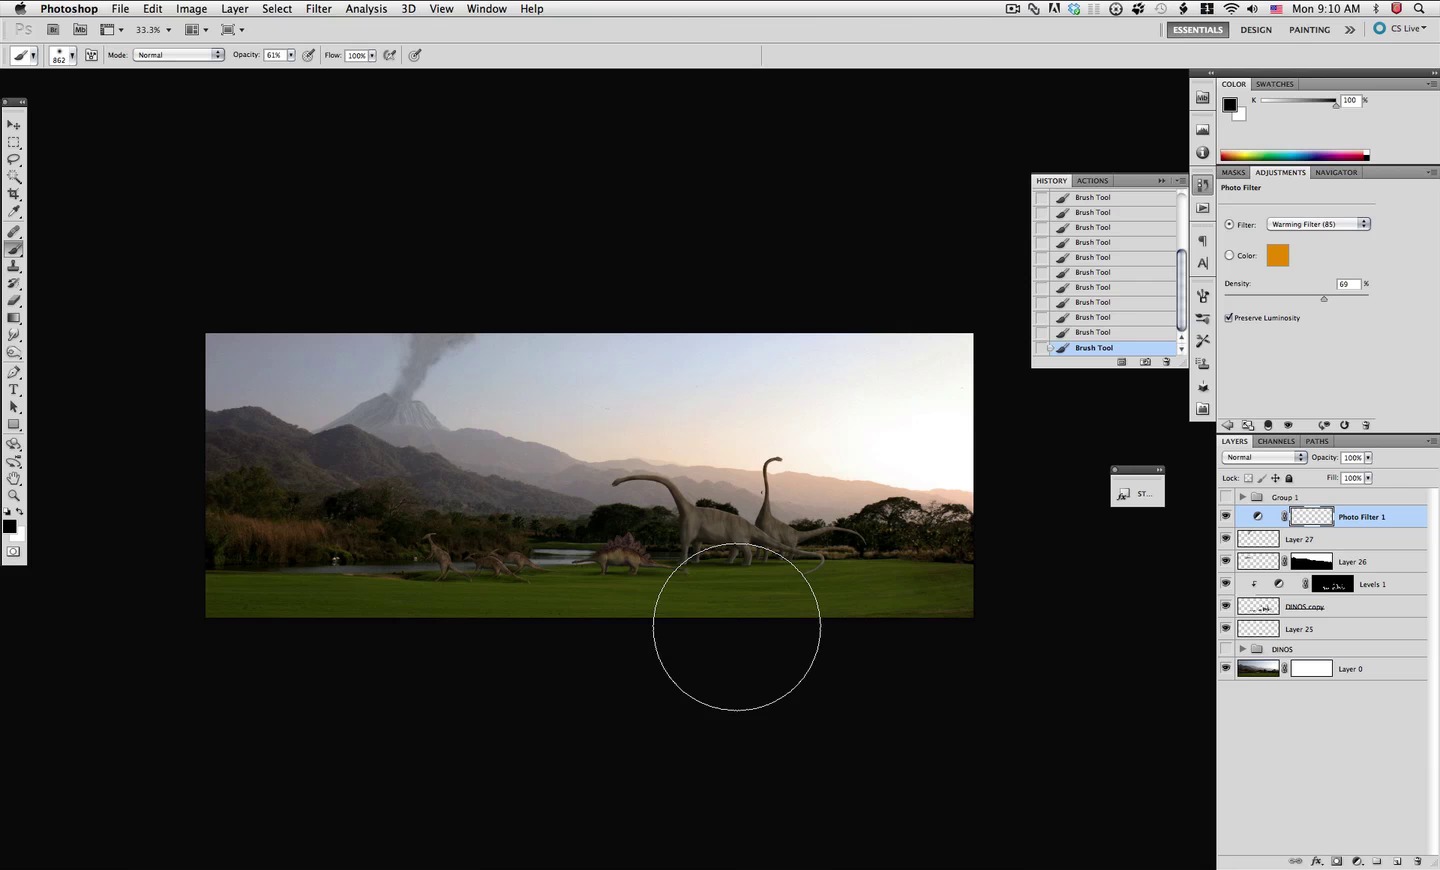Add layer mask icon in Layers panel

click(1337, 861)
